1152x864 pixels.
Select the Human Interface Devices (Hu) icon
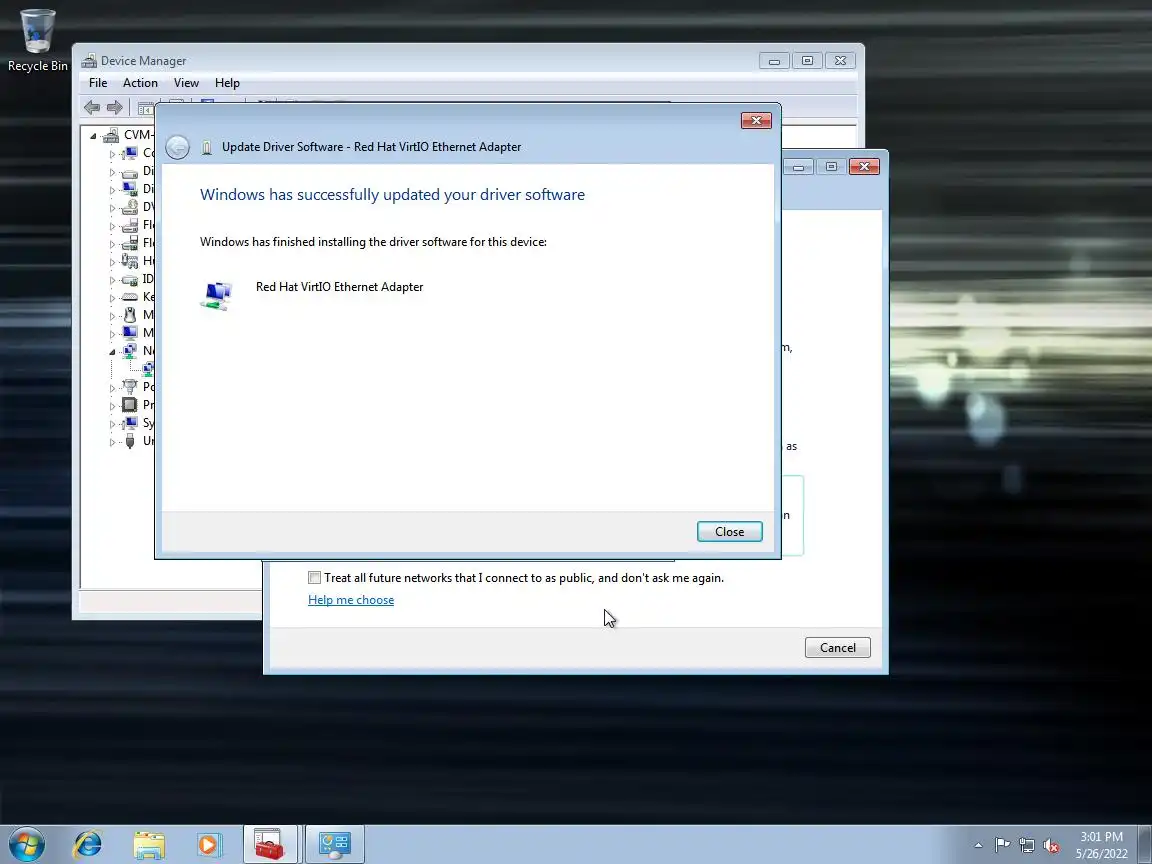click(x=129, y=261)
